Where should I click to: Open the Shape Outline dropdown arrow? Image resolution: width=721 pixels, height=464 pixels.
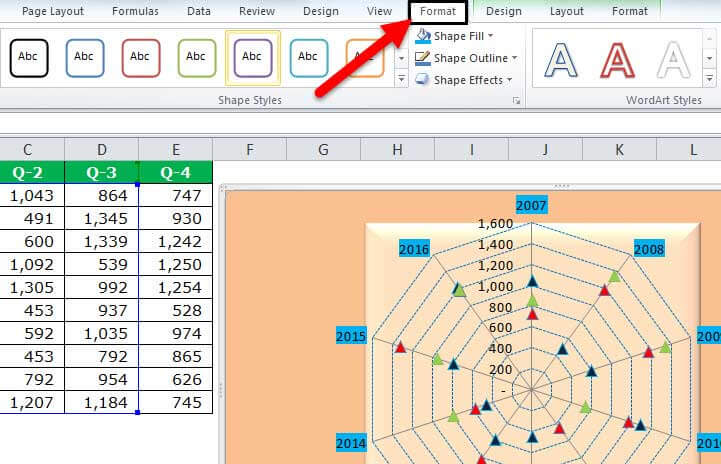(x=515, y=58)
